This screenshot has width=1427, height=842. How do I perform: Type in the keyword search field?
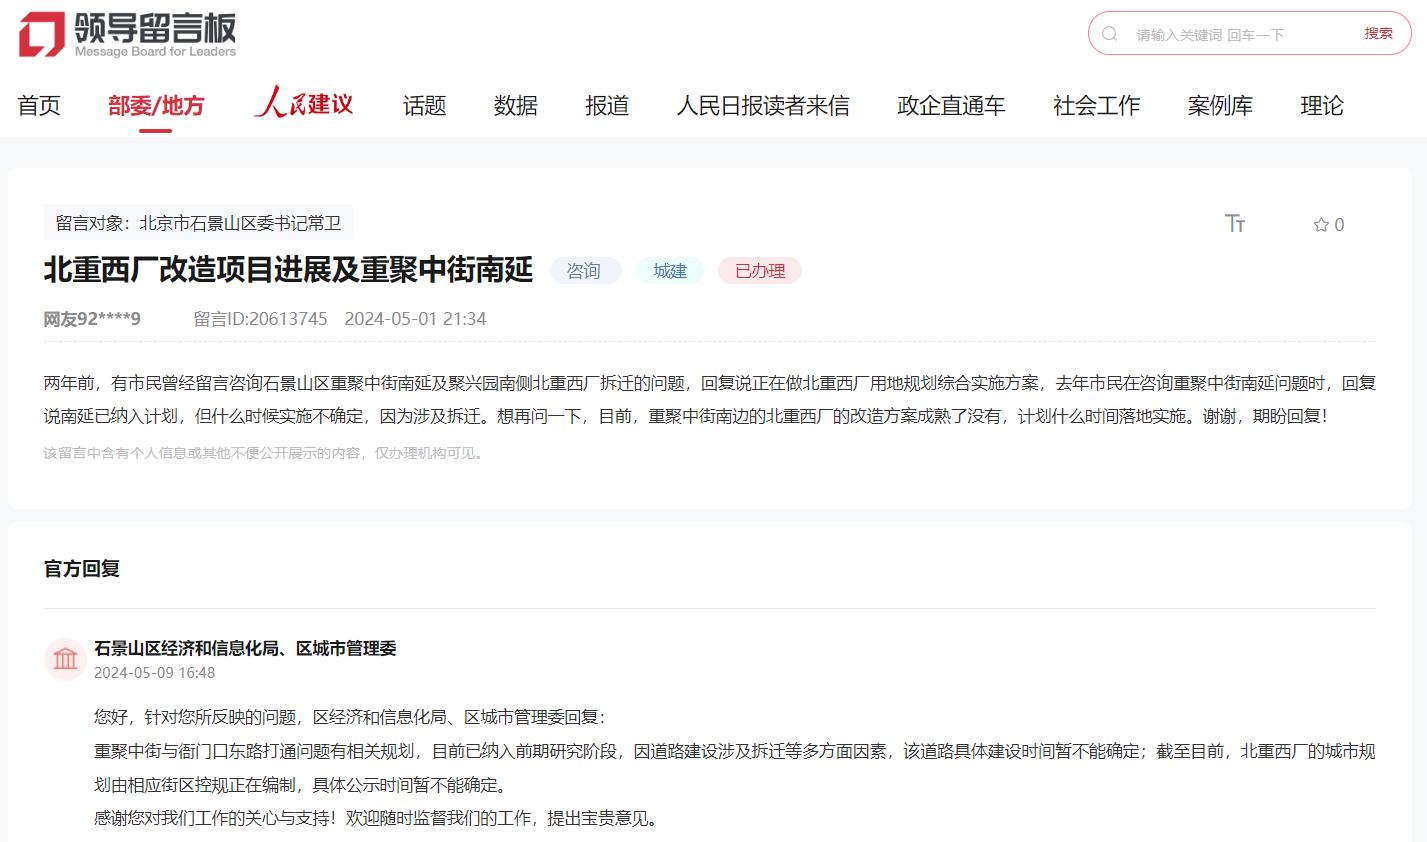tap(1240, 35)
